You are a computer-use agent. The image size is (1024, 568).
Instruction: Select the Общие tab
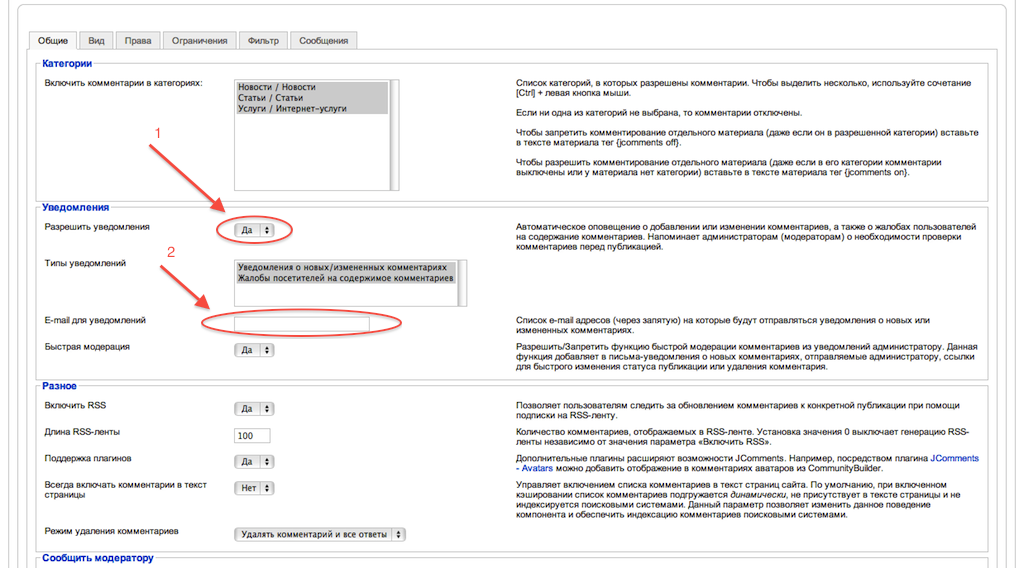coord(52,41)
